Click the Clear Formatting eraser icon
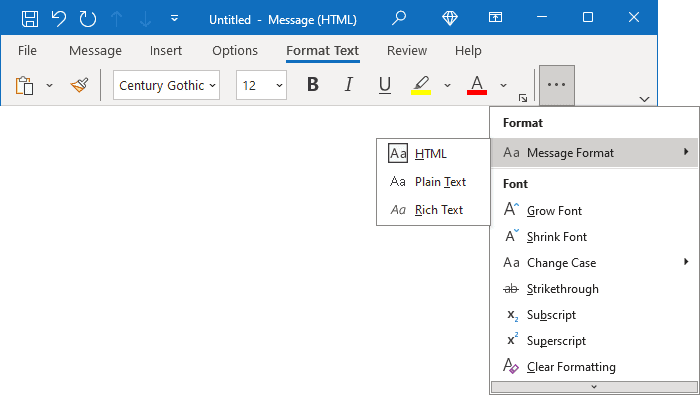 (x=511, y=366)
